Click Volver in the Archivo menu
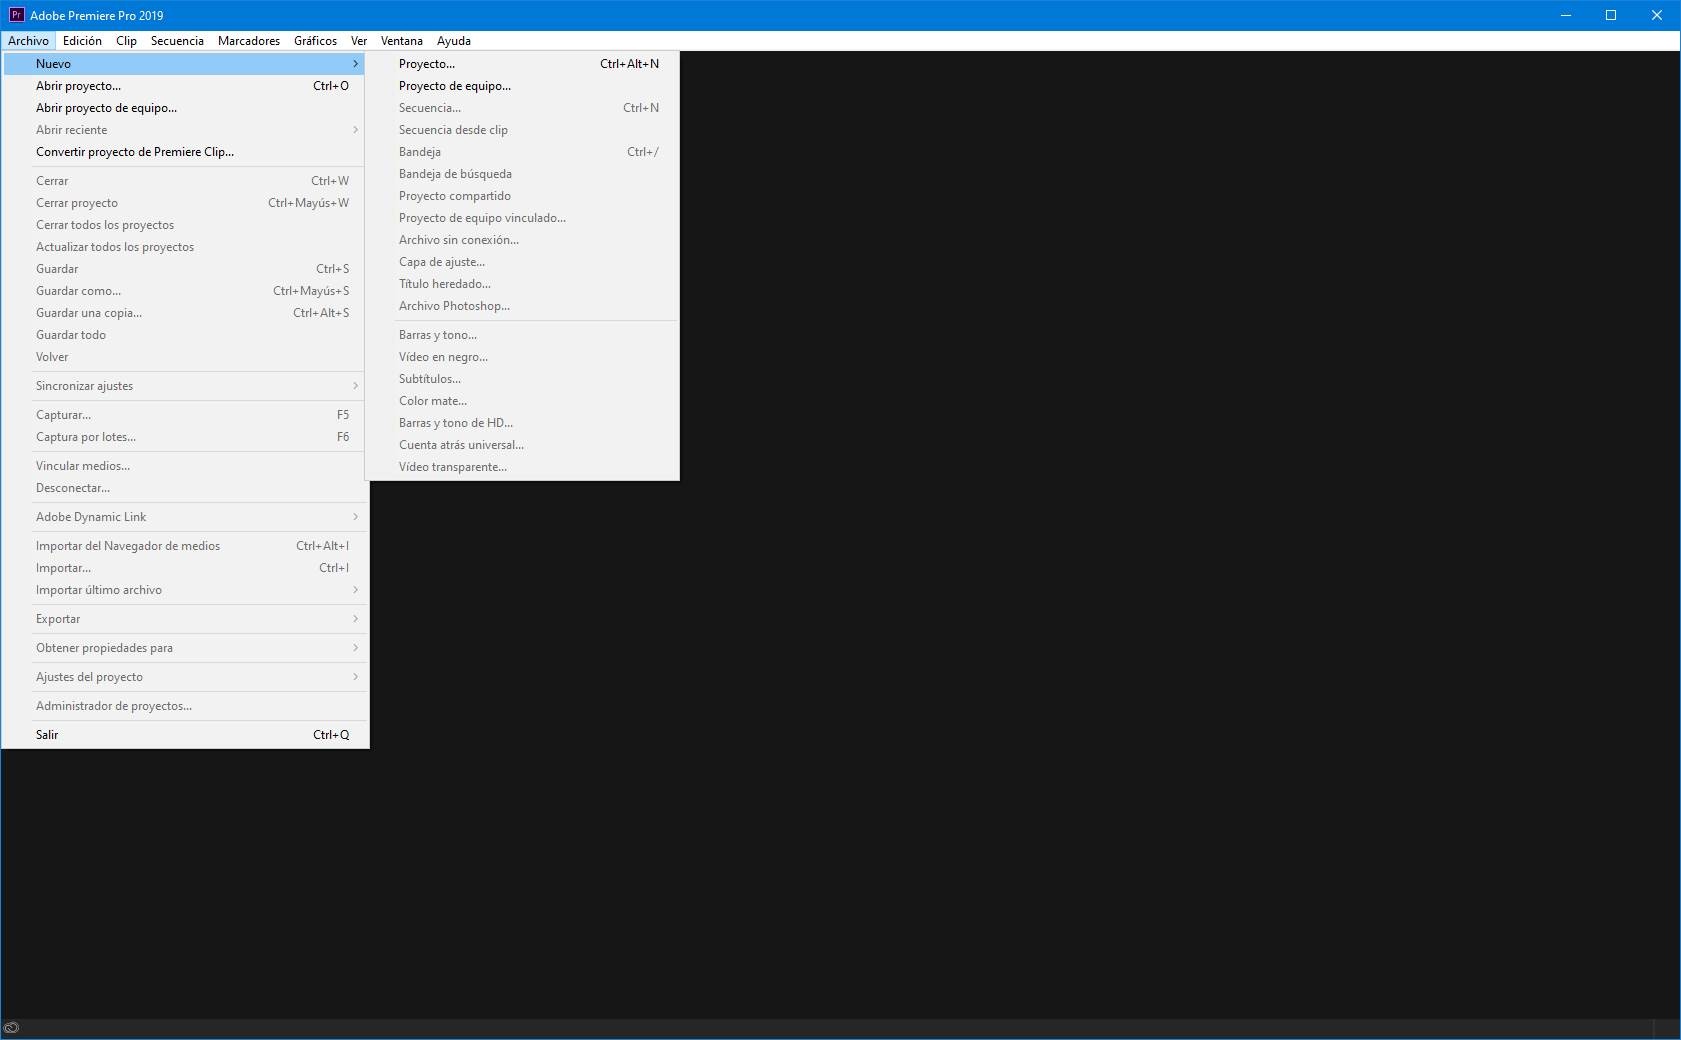This screenshot has width=1681, height=1040. [x=186, y=357]
